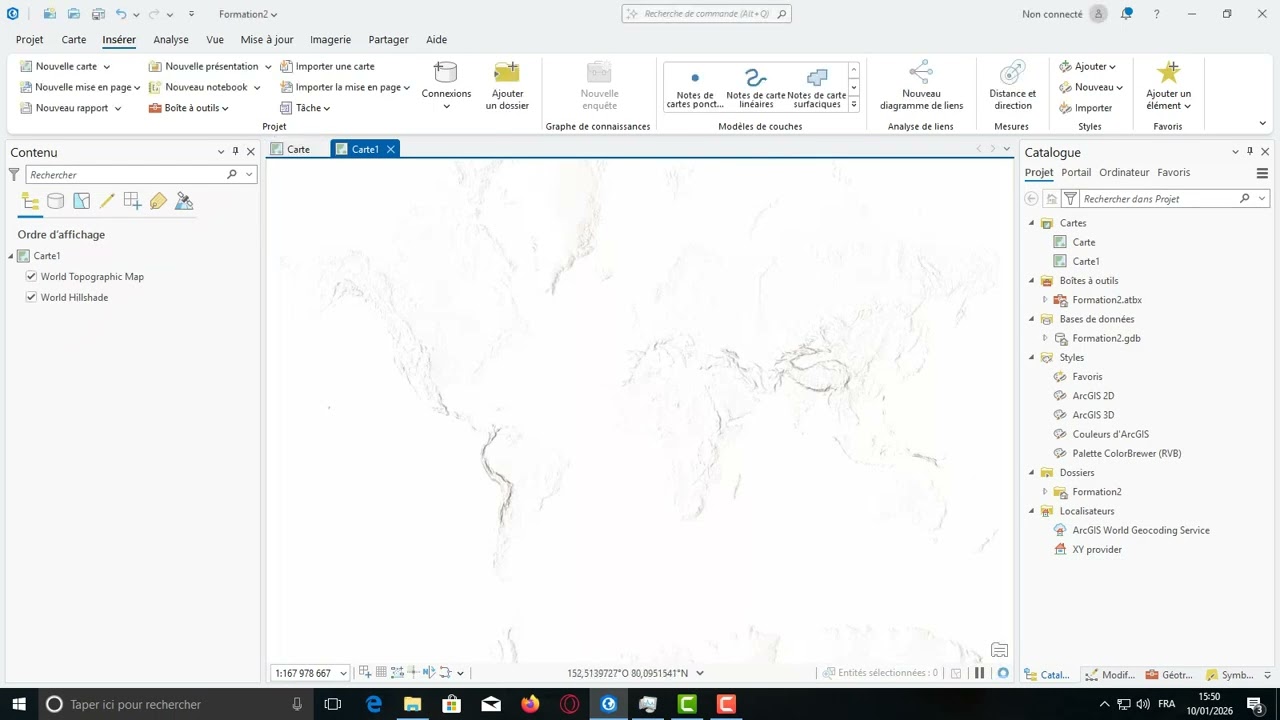Image resolution: width=1280 pixels, height=720 pixels.
Task: Collapse Carte1 in Contenu tree
Action: click(11, 256)
